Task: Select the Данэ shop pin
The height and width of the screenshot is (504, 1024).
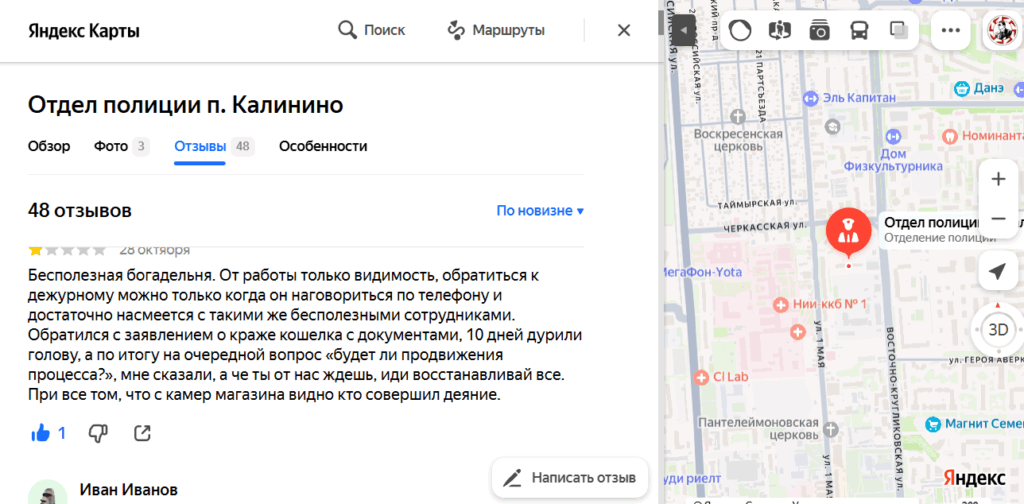Action: tap(961, 88)
